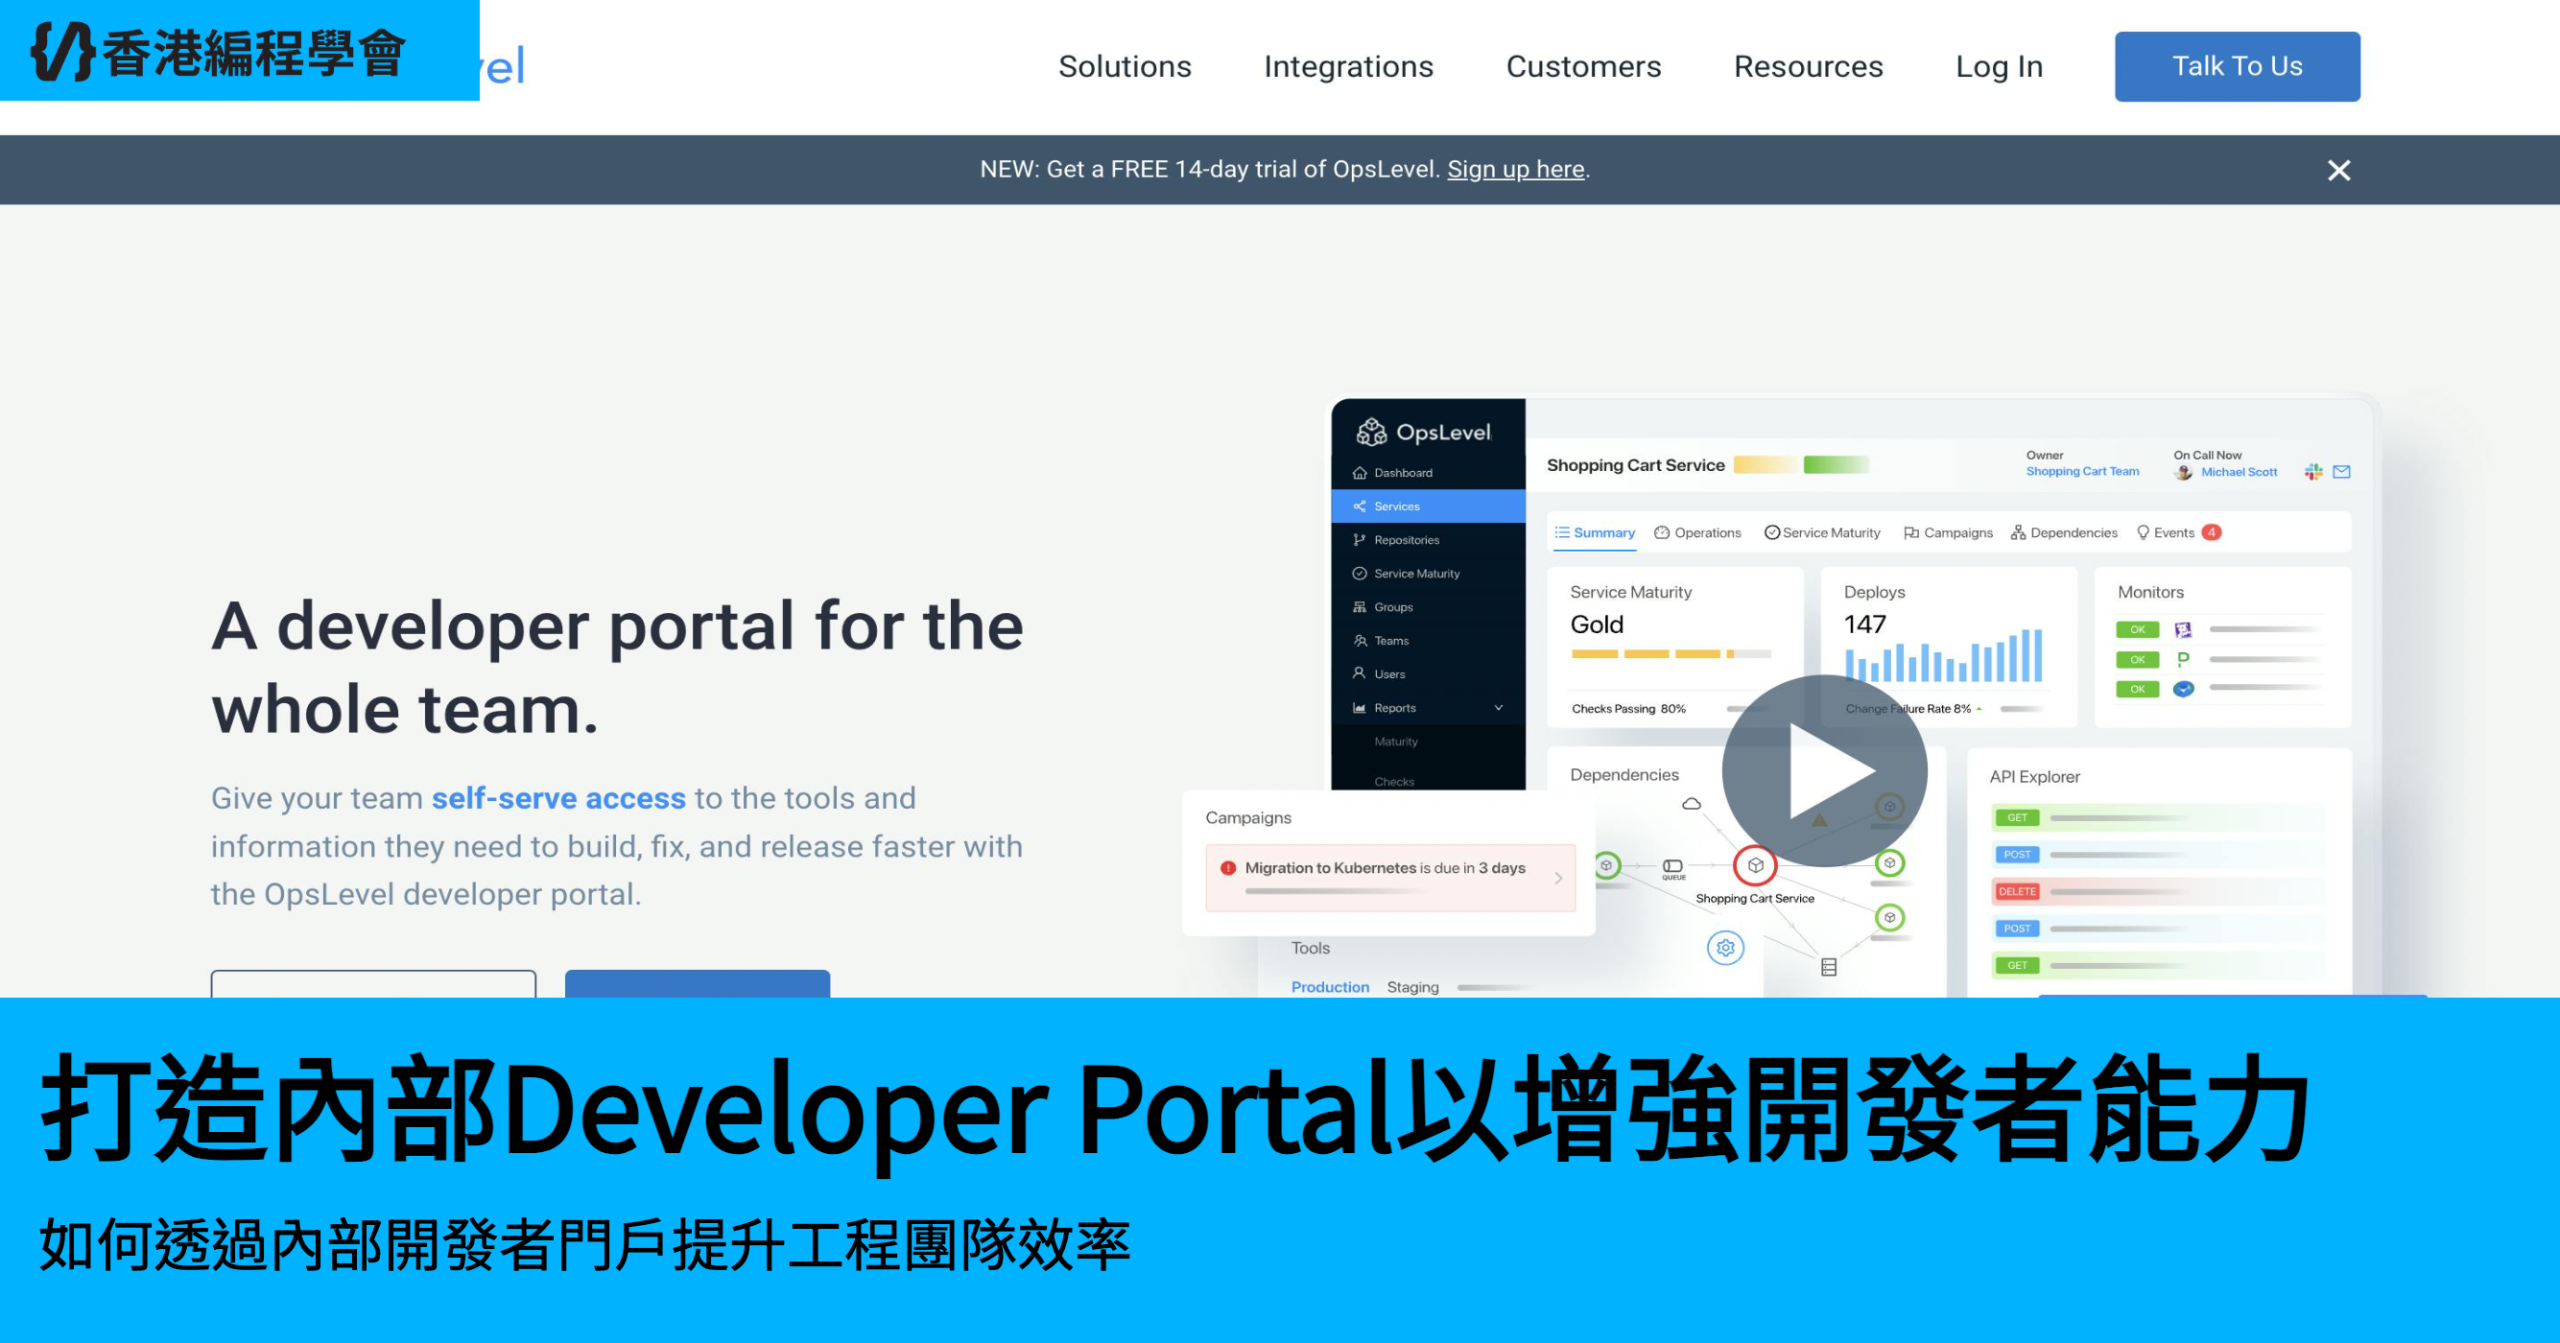Click the first OK monitor badge
This screenshot has width=2560, height=1343.
point(2137,630)
